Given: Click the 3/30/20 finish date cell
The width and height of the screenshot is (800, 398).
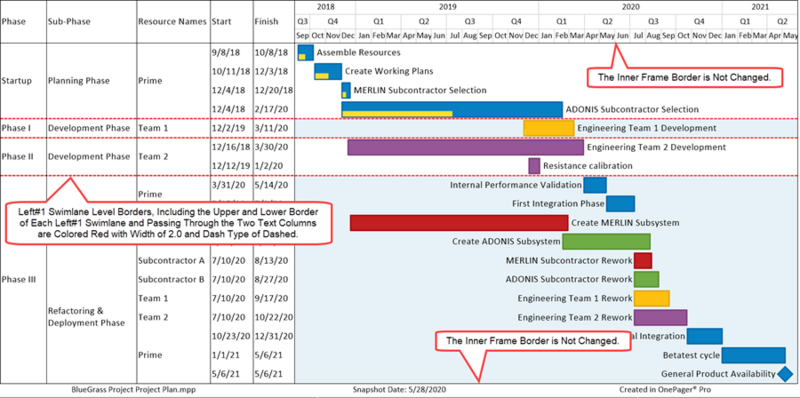Looking at the screenshot, I should click(x=271, y=147).
